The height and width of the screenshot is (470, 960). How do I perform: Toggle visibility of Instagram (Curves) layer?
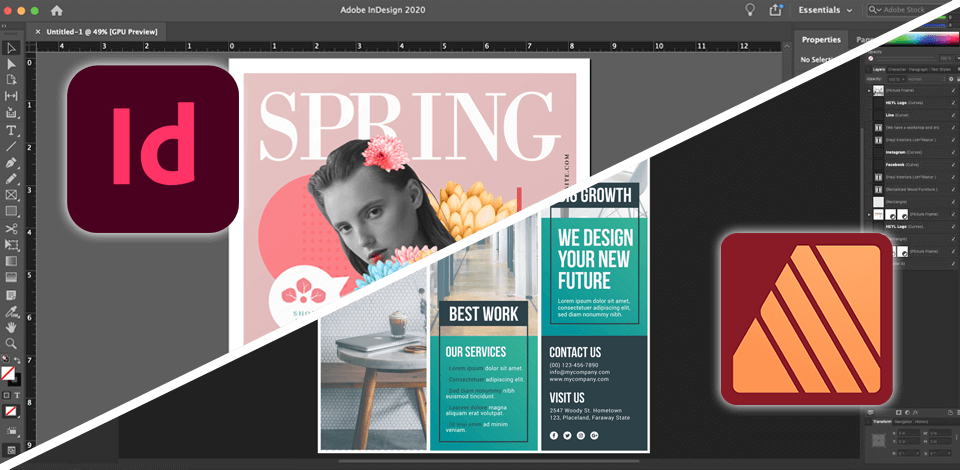pos(953,152)
